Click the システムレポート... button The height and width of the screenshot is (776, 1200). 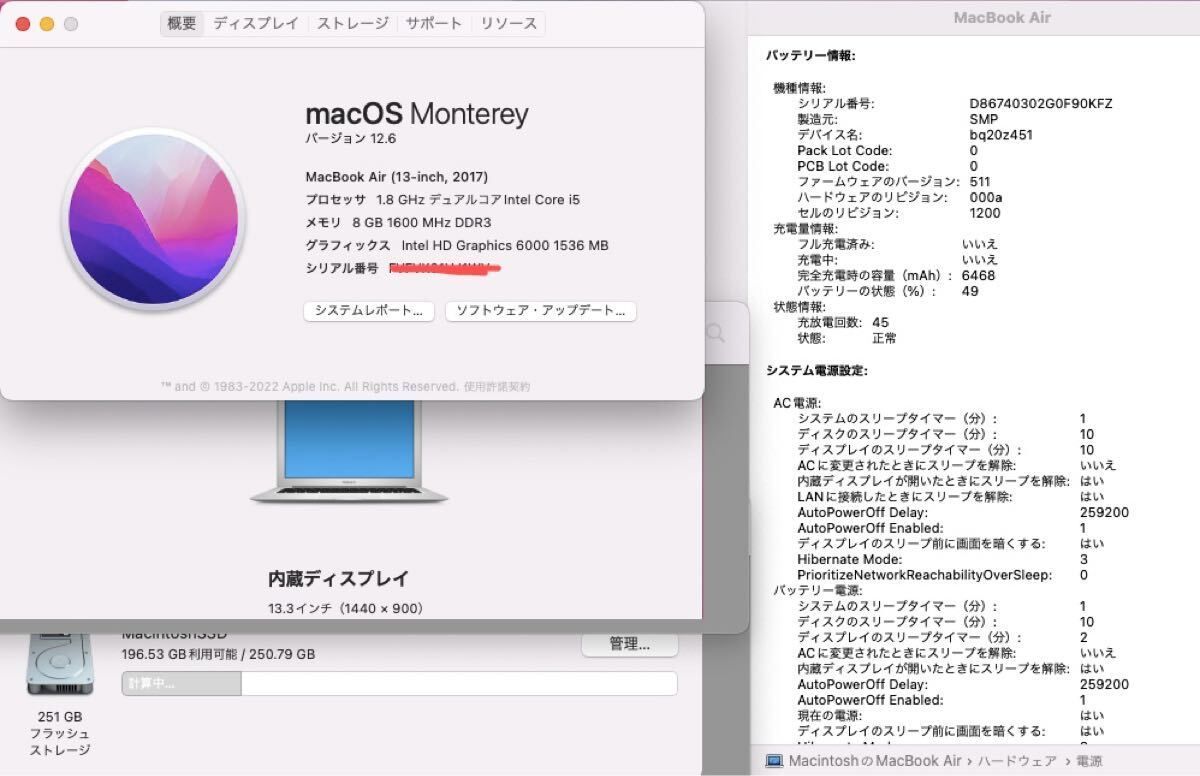tap(369, 311)
